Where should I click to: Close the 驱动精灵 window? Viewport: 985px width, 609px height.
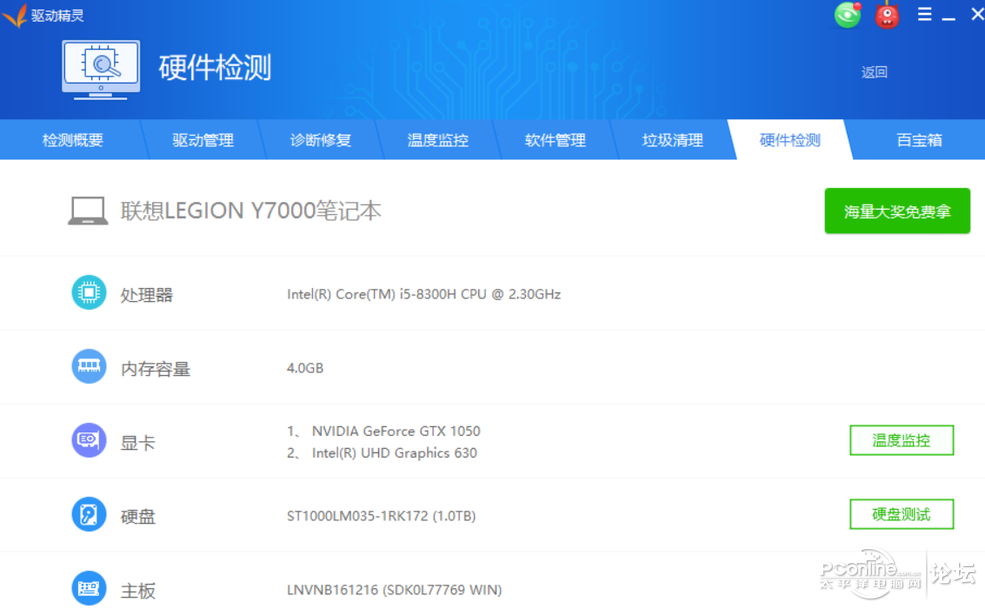tap(977, 14)
